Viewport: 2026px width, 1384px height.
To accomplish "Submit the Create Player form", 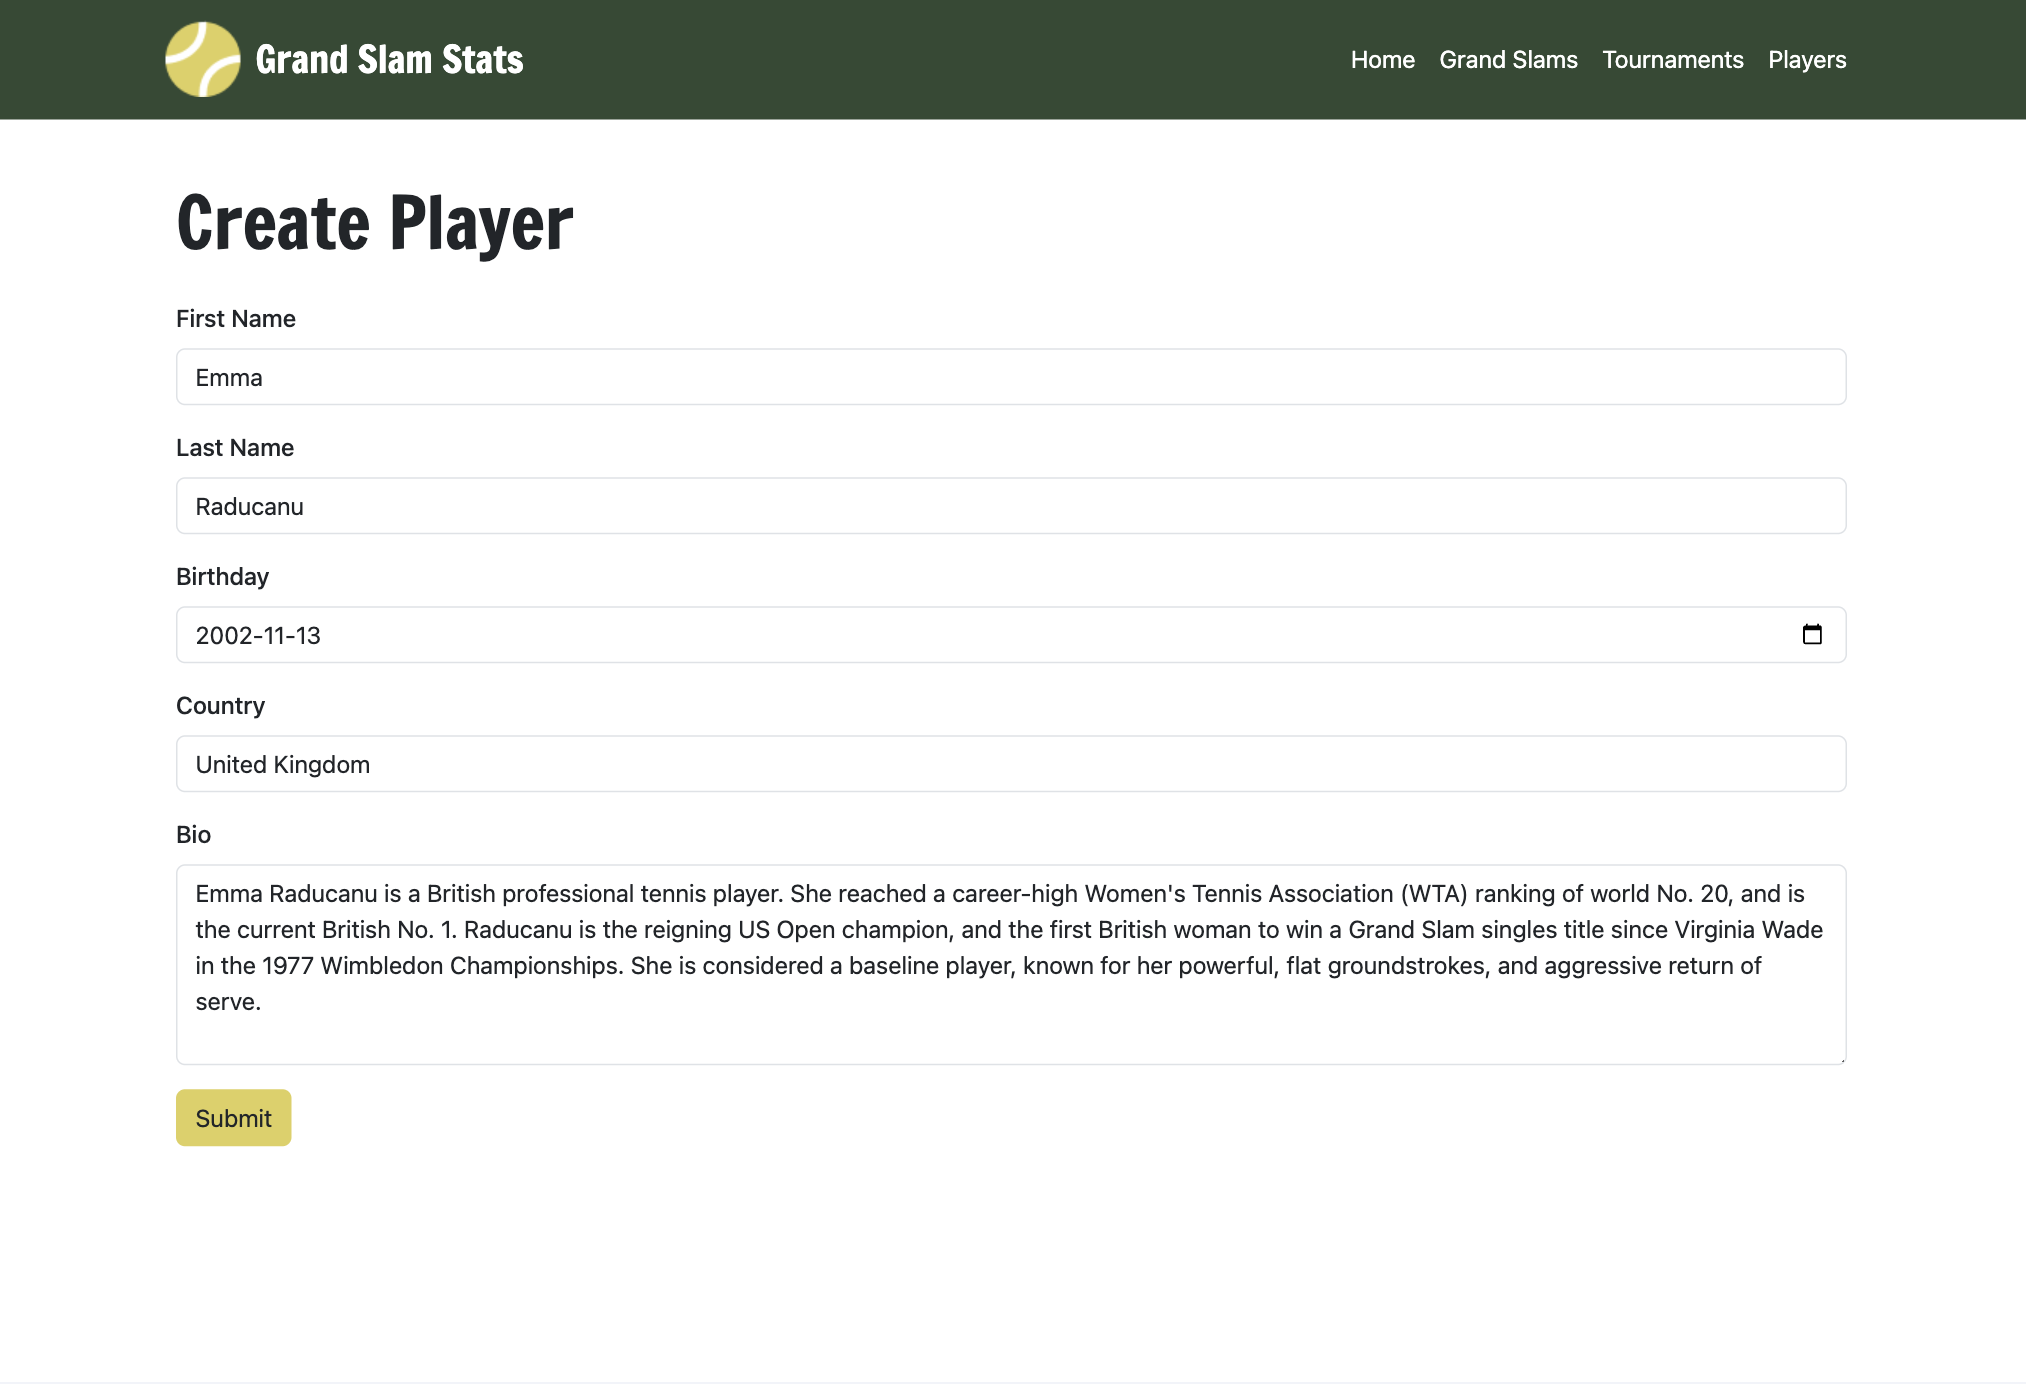I will point(233,1117).
